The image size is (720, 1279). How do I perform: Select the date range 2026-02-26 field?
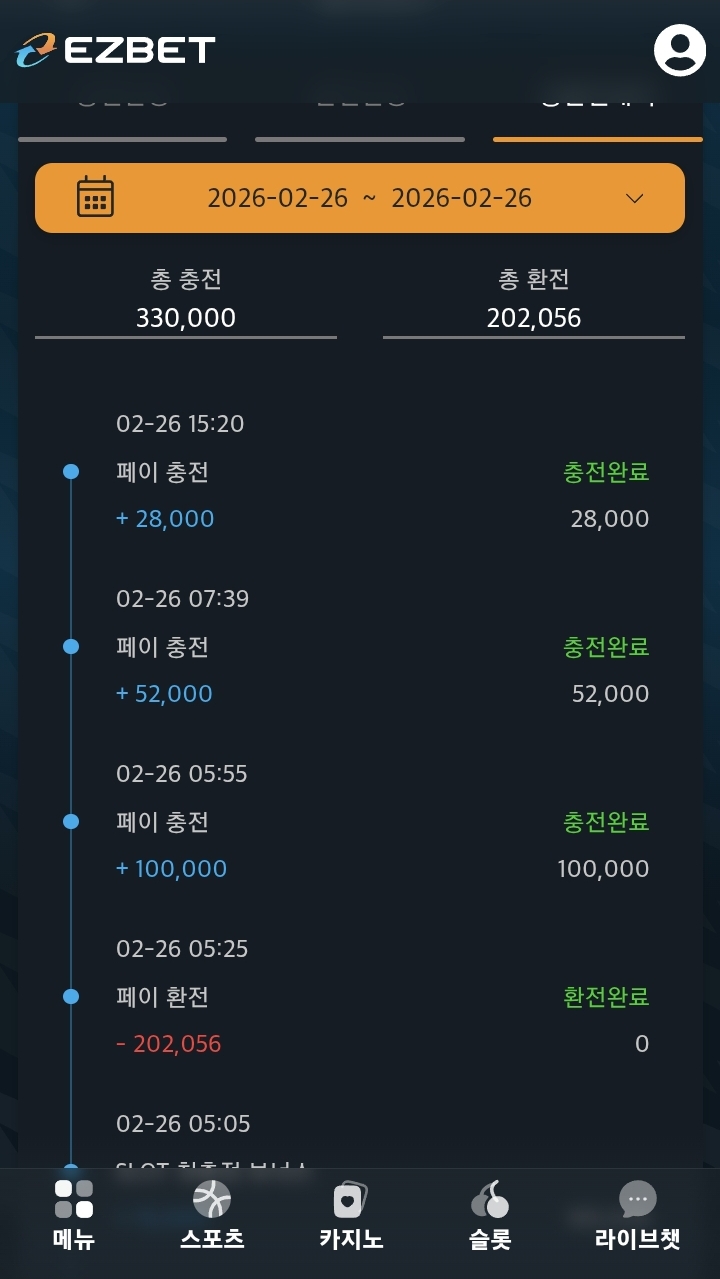pyautogui.click(x=369, y=198)
